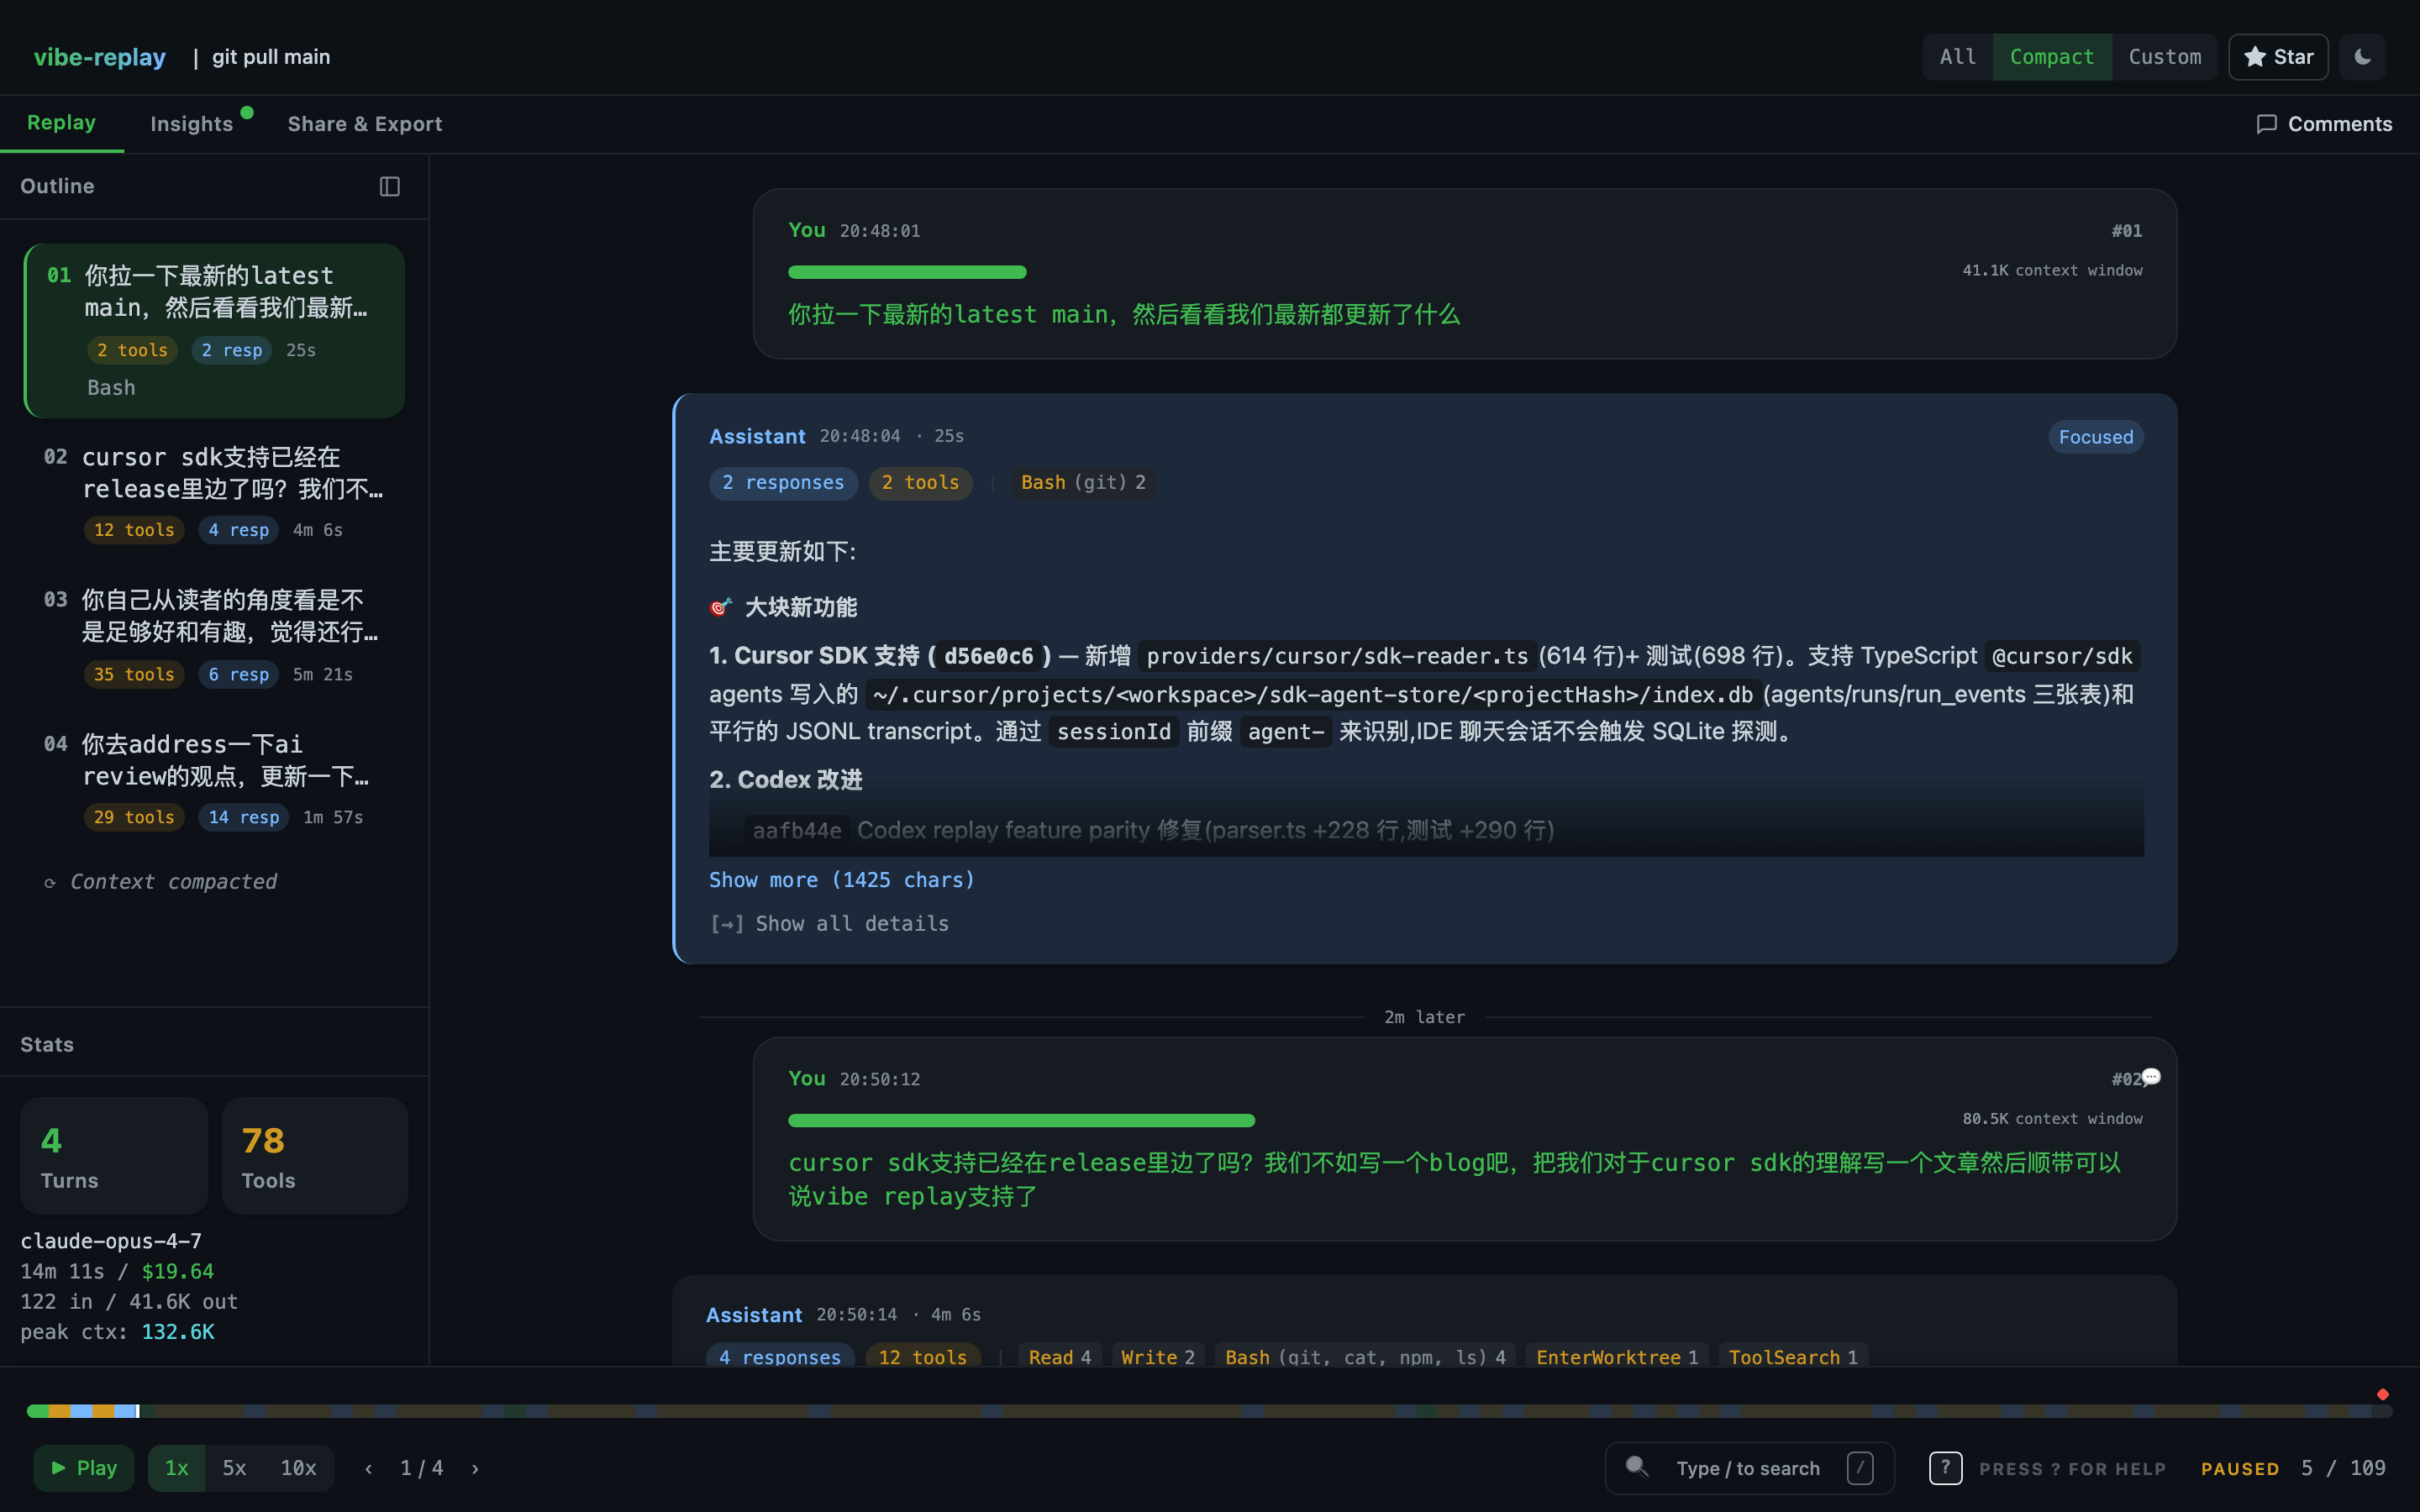
Task: Expand Show all details
Action: (829, 924)
